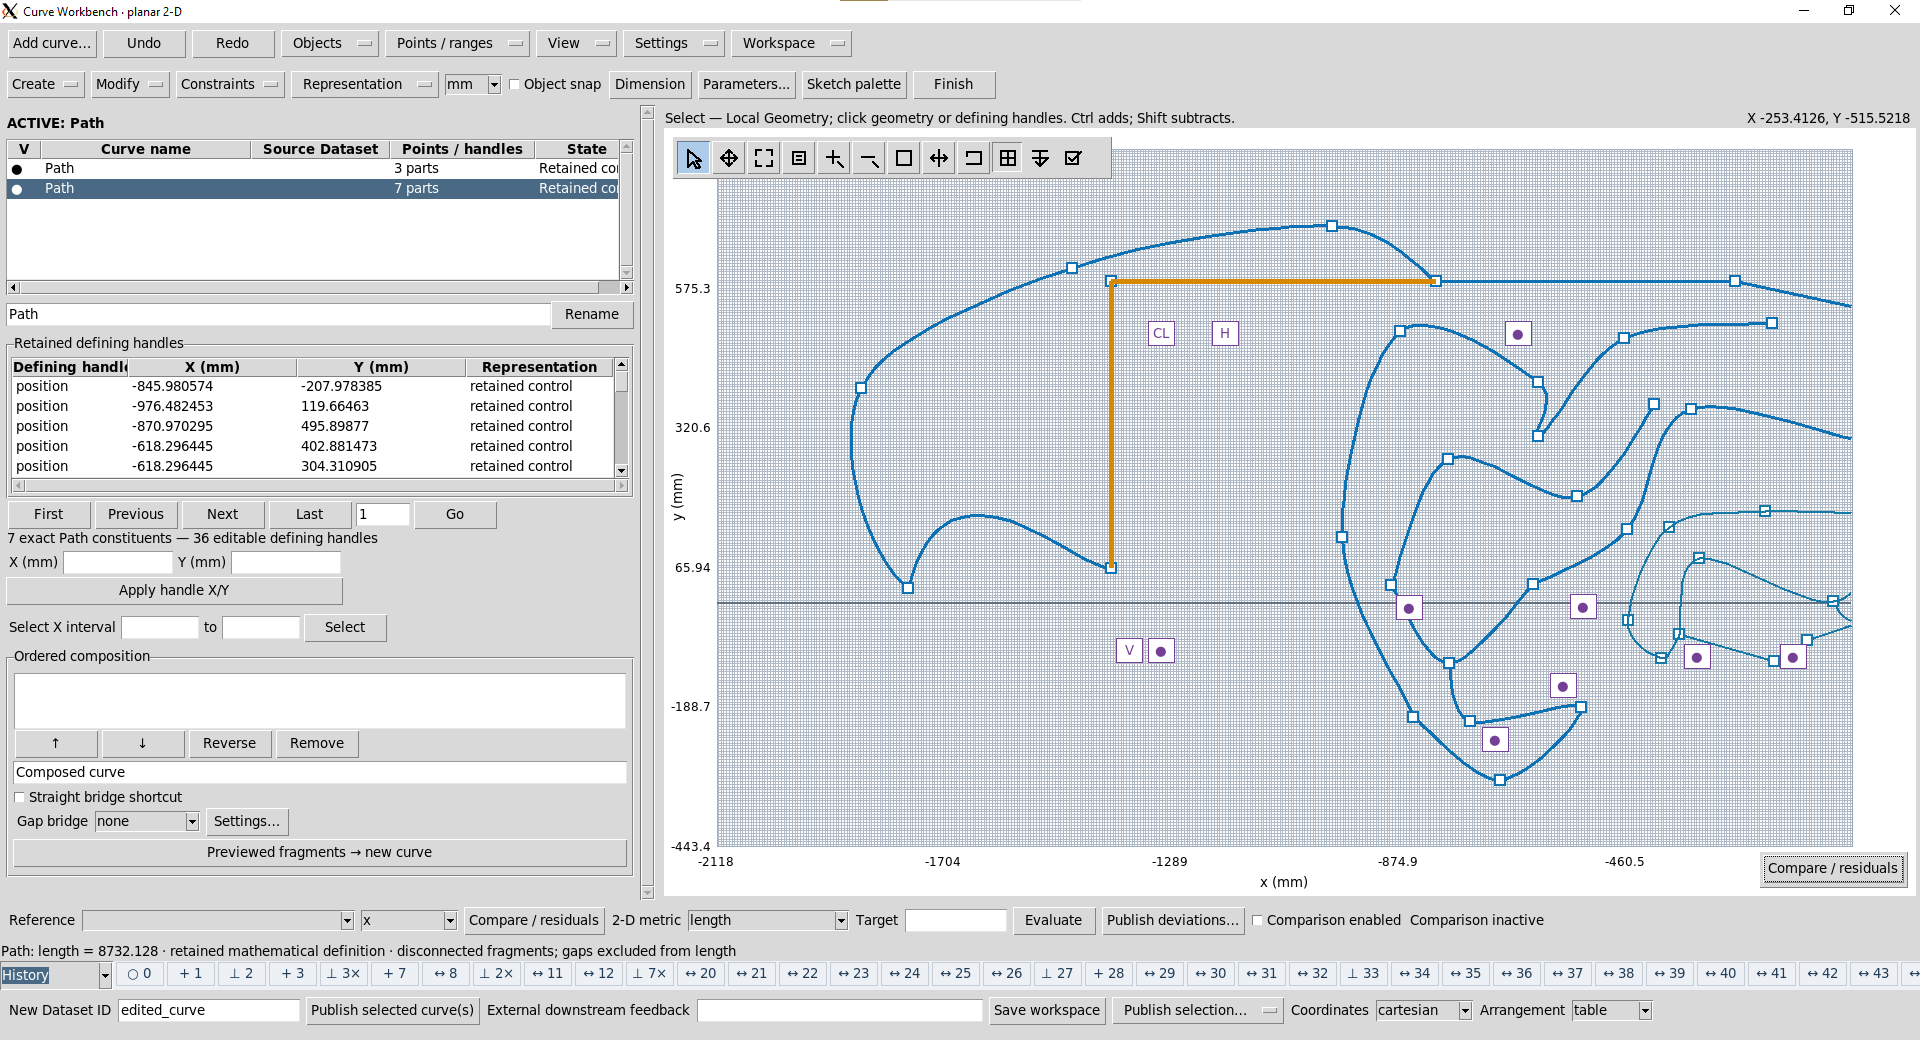Viewport: 1920px width, 1040px height.
Task: Click the V constraint badge on canvas
Action: pyautogui.click(x=1129, y=651)
